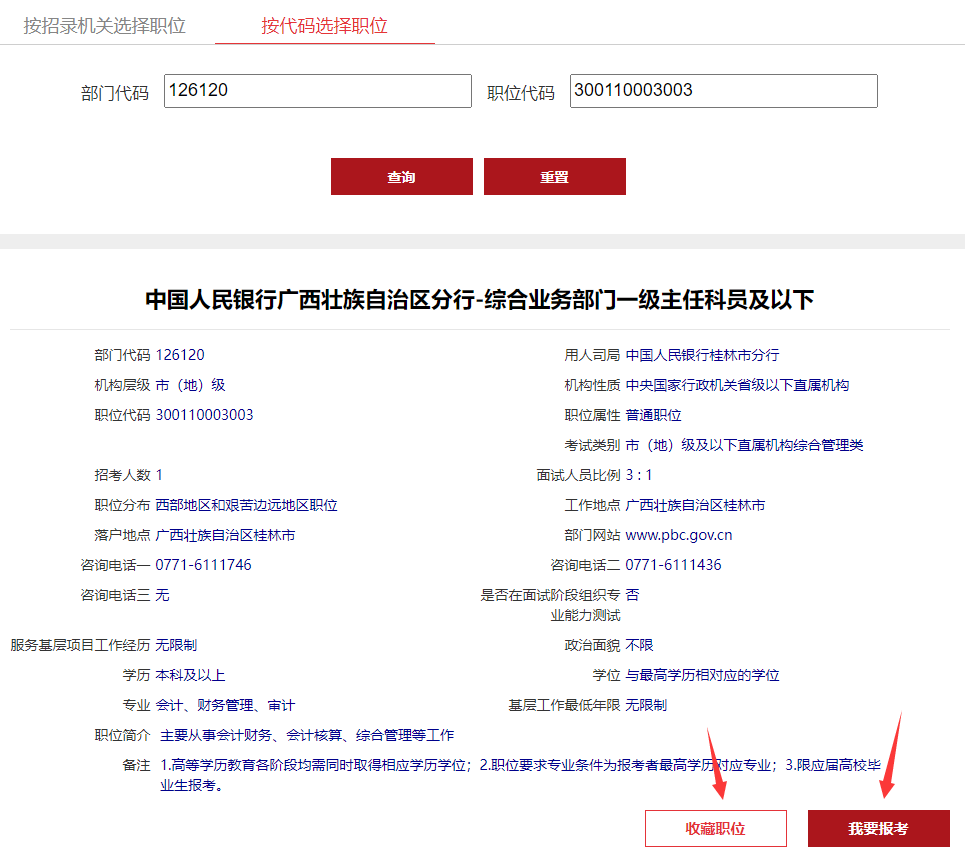Click 学位 value 与最高学历相对应的学位
This screenshot has height=857, width=965.
click(702, 675)
